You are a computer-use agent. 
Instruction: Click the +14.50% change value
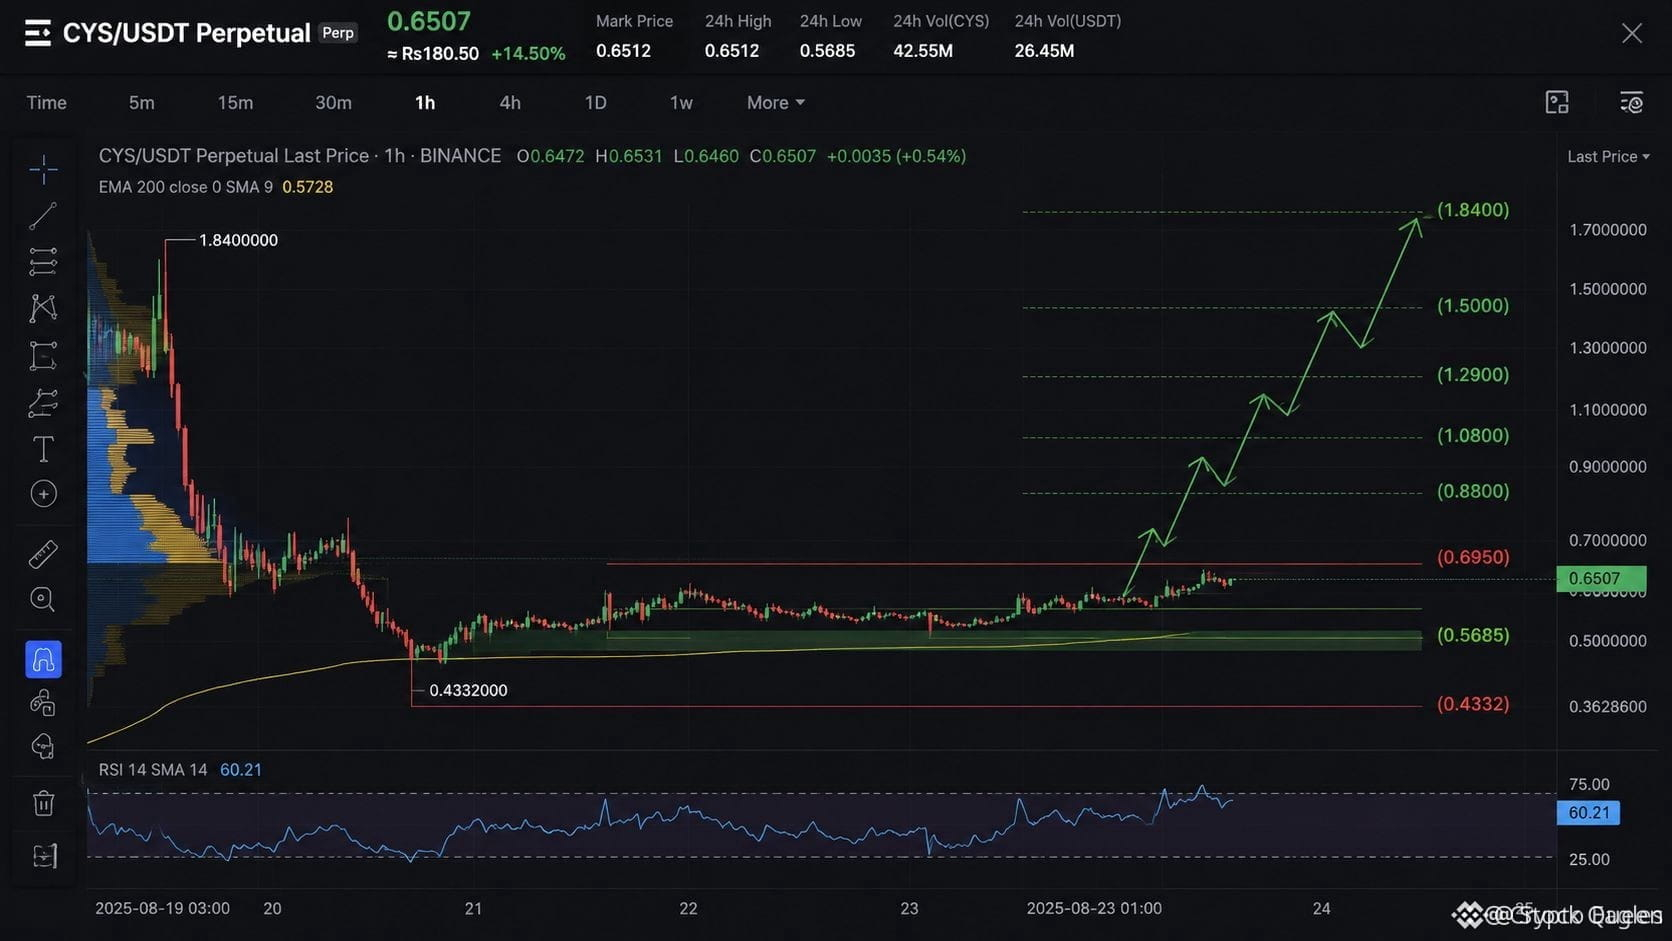(x=528, y=54)
